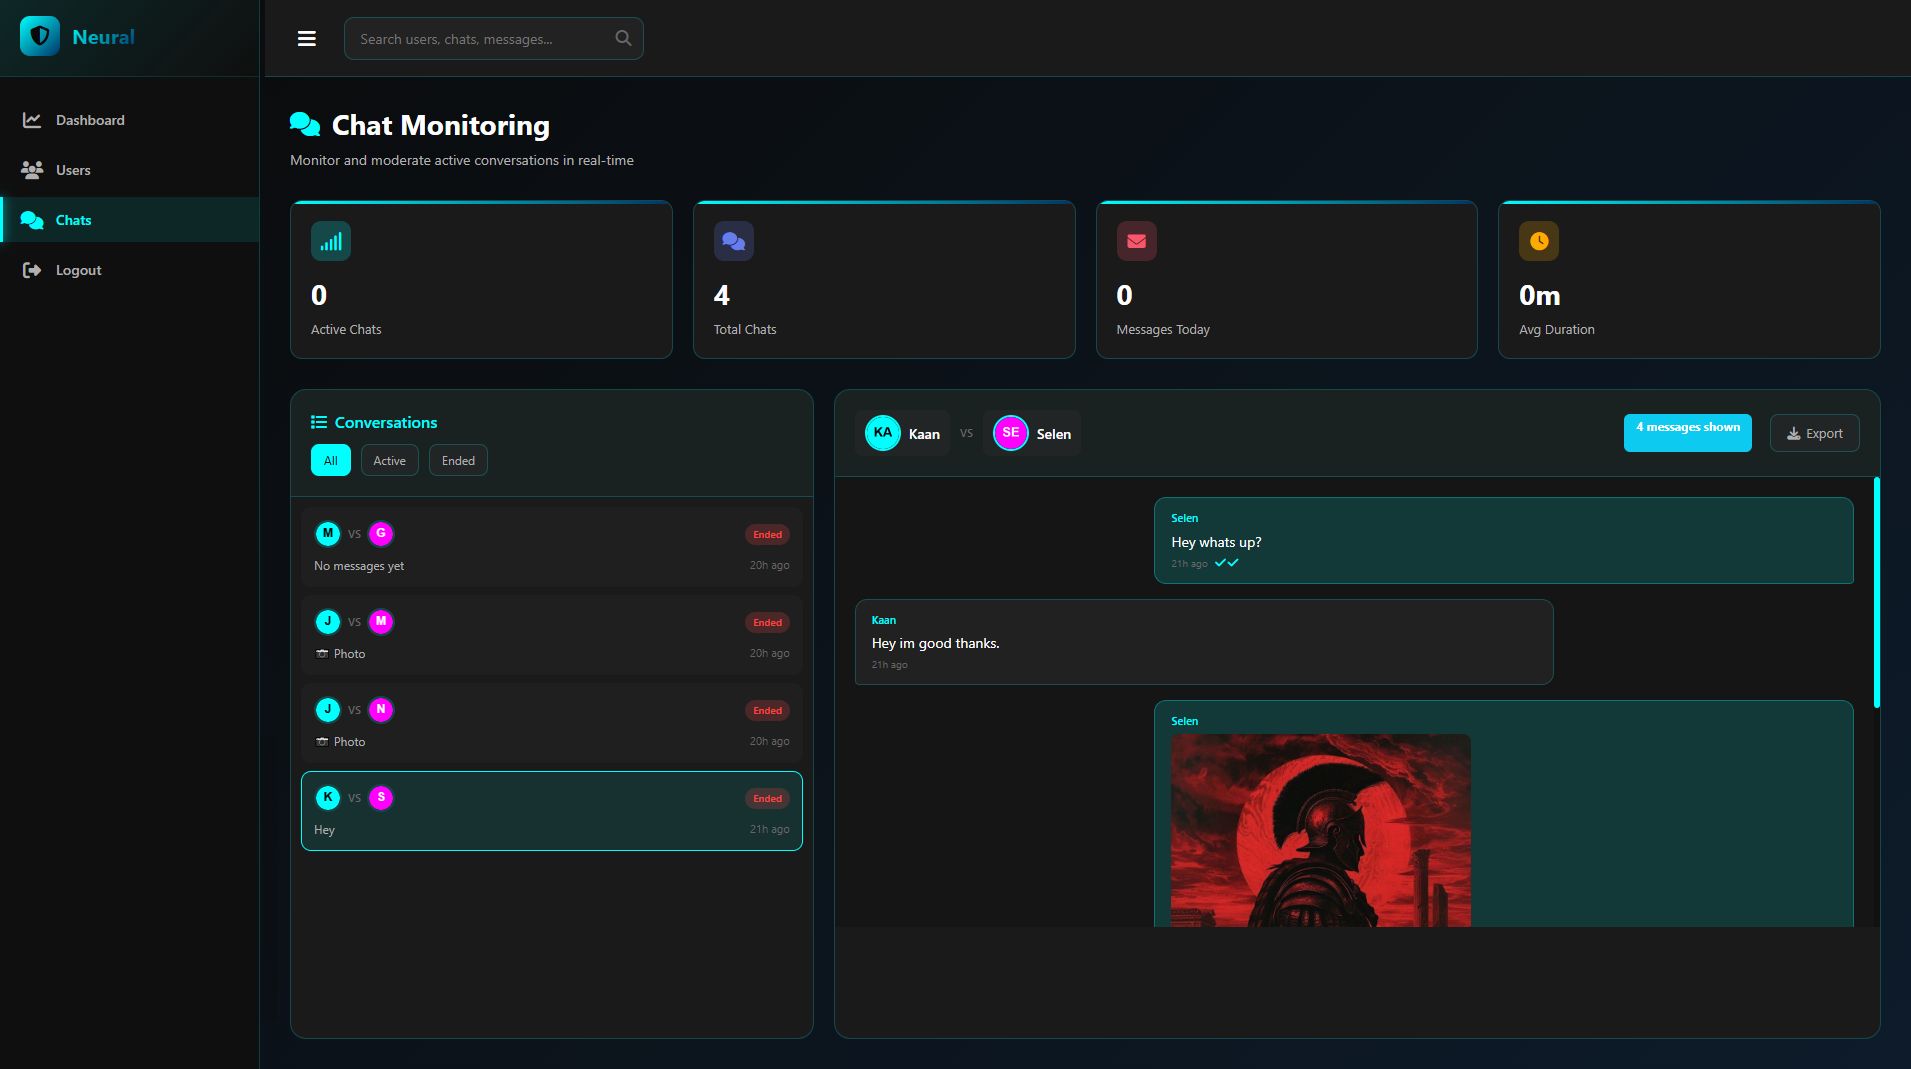Viewport: 1911px width, 1069px height.
Task: Click the Avg Duration value 0m
Action: click(x=1540, y=295)
